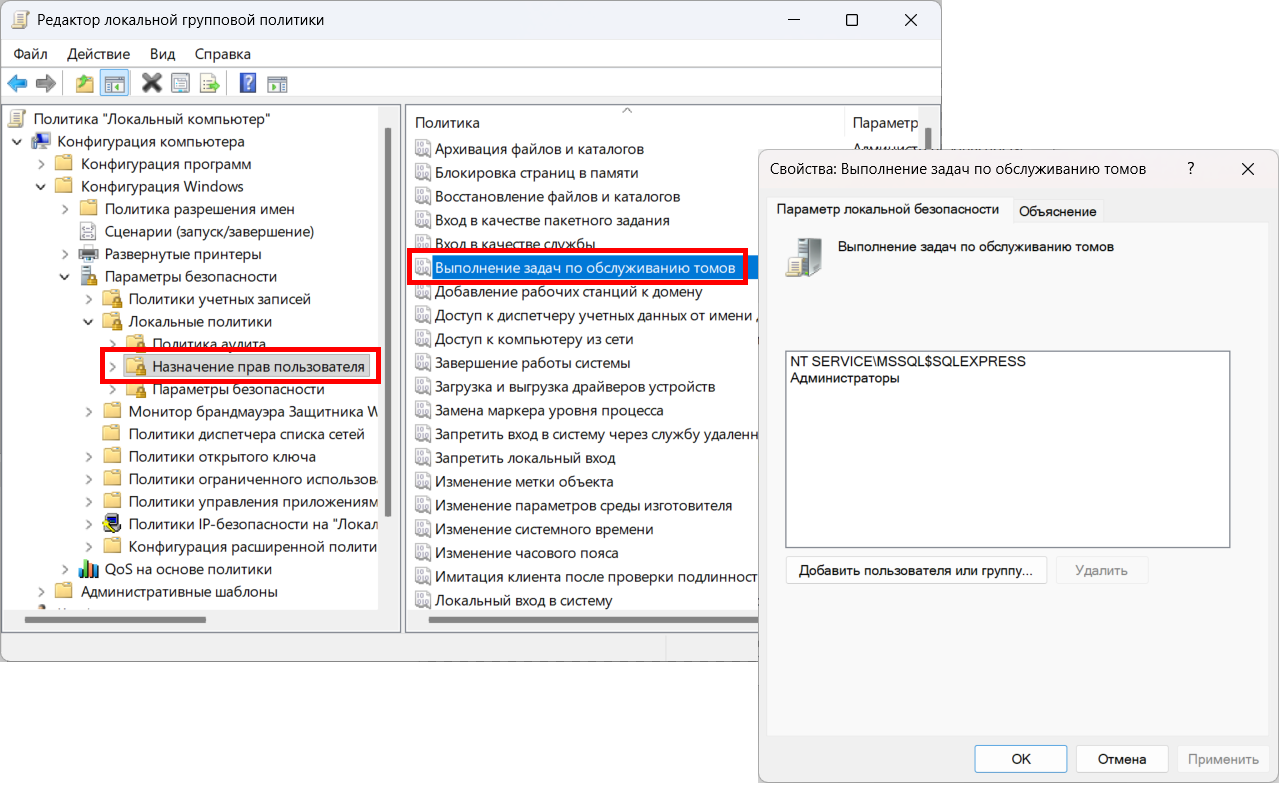Expand the Конфигурация программ tree node
This screenshot has height=785, width=1280.
click(x=41, y=164)
